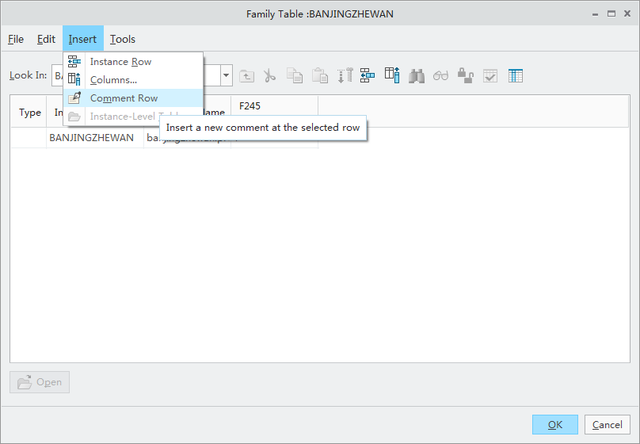Click the sort/patternize instance toolbar icon
Screen dimensions: 640x444
[345, 76]
